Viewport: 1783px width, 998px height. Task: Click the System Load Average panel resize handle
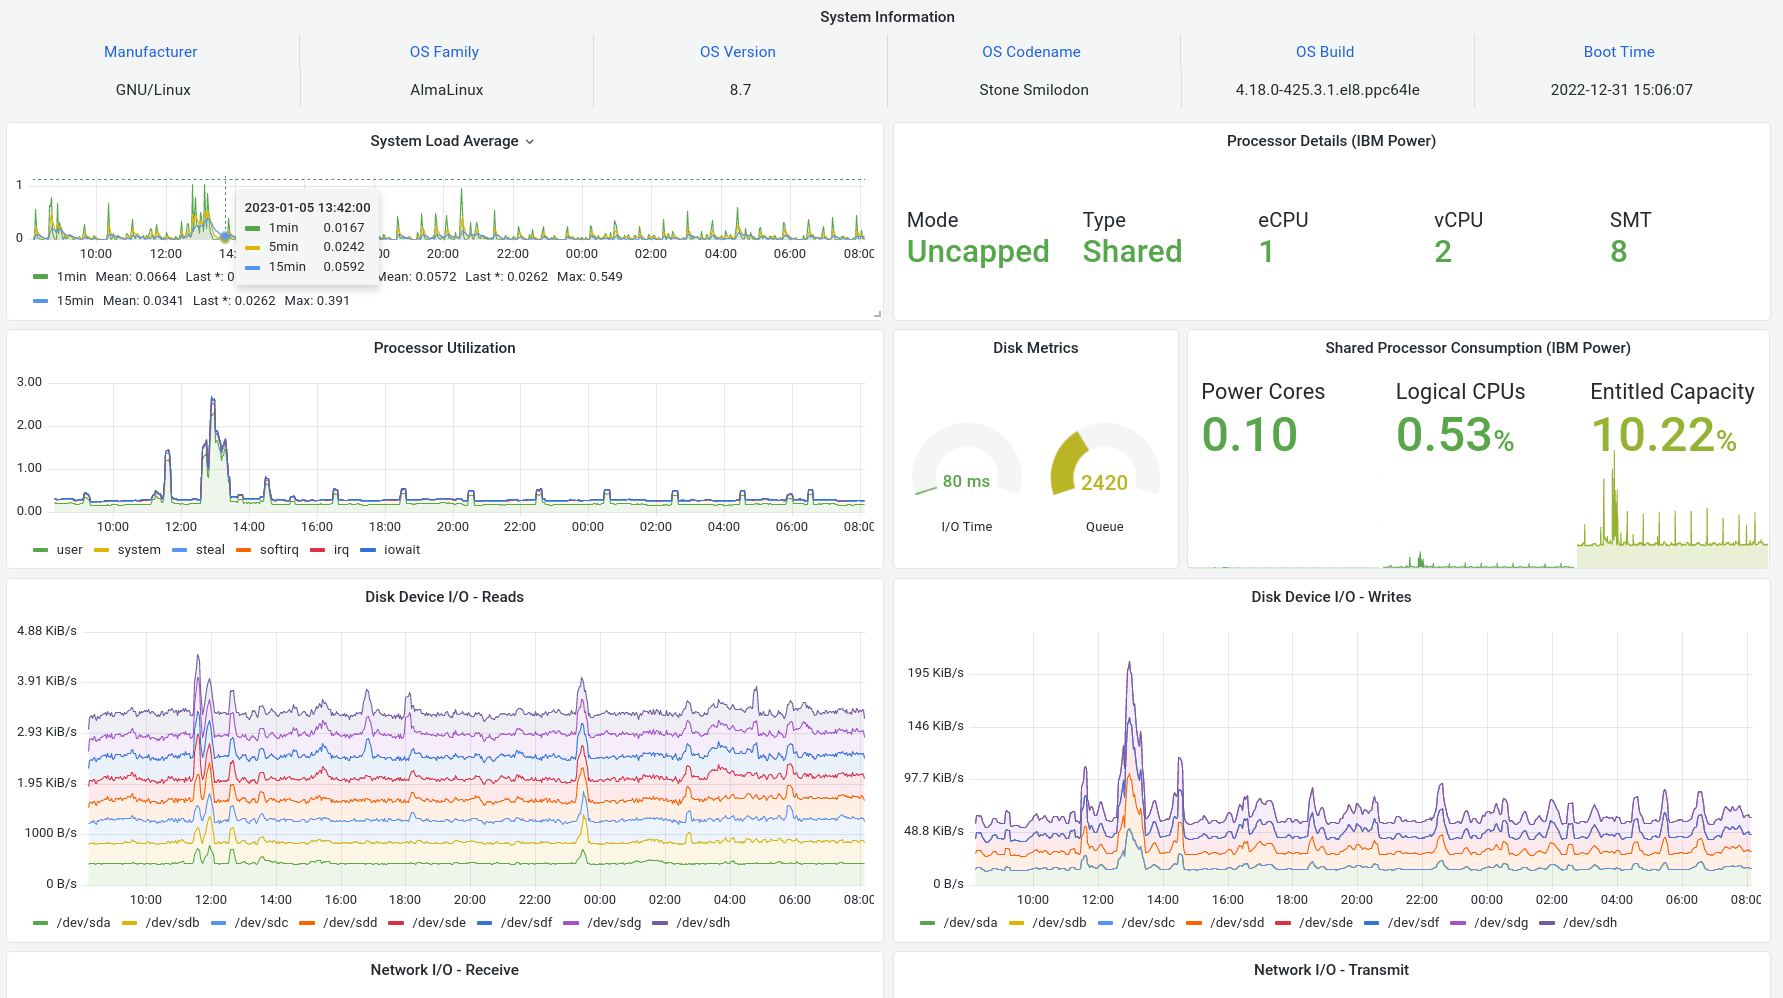tap(877, 314)
